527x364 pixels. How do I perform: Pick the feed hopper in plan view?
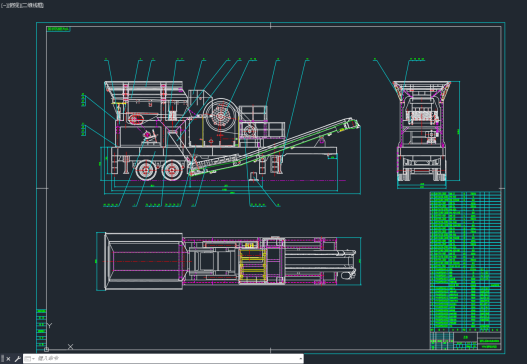click(144, 261)
